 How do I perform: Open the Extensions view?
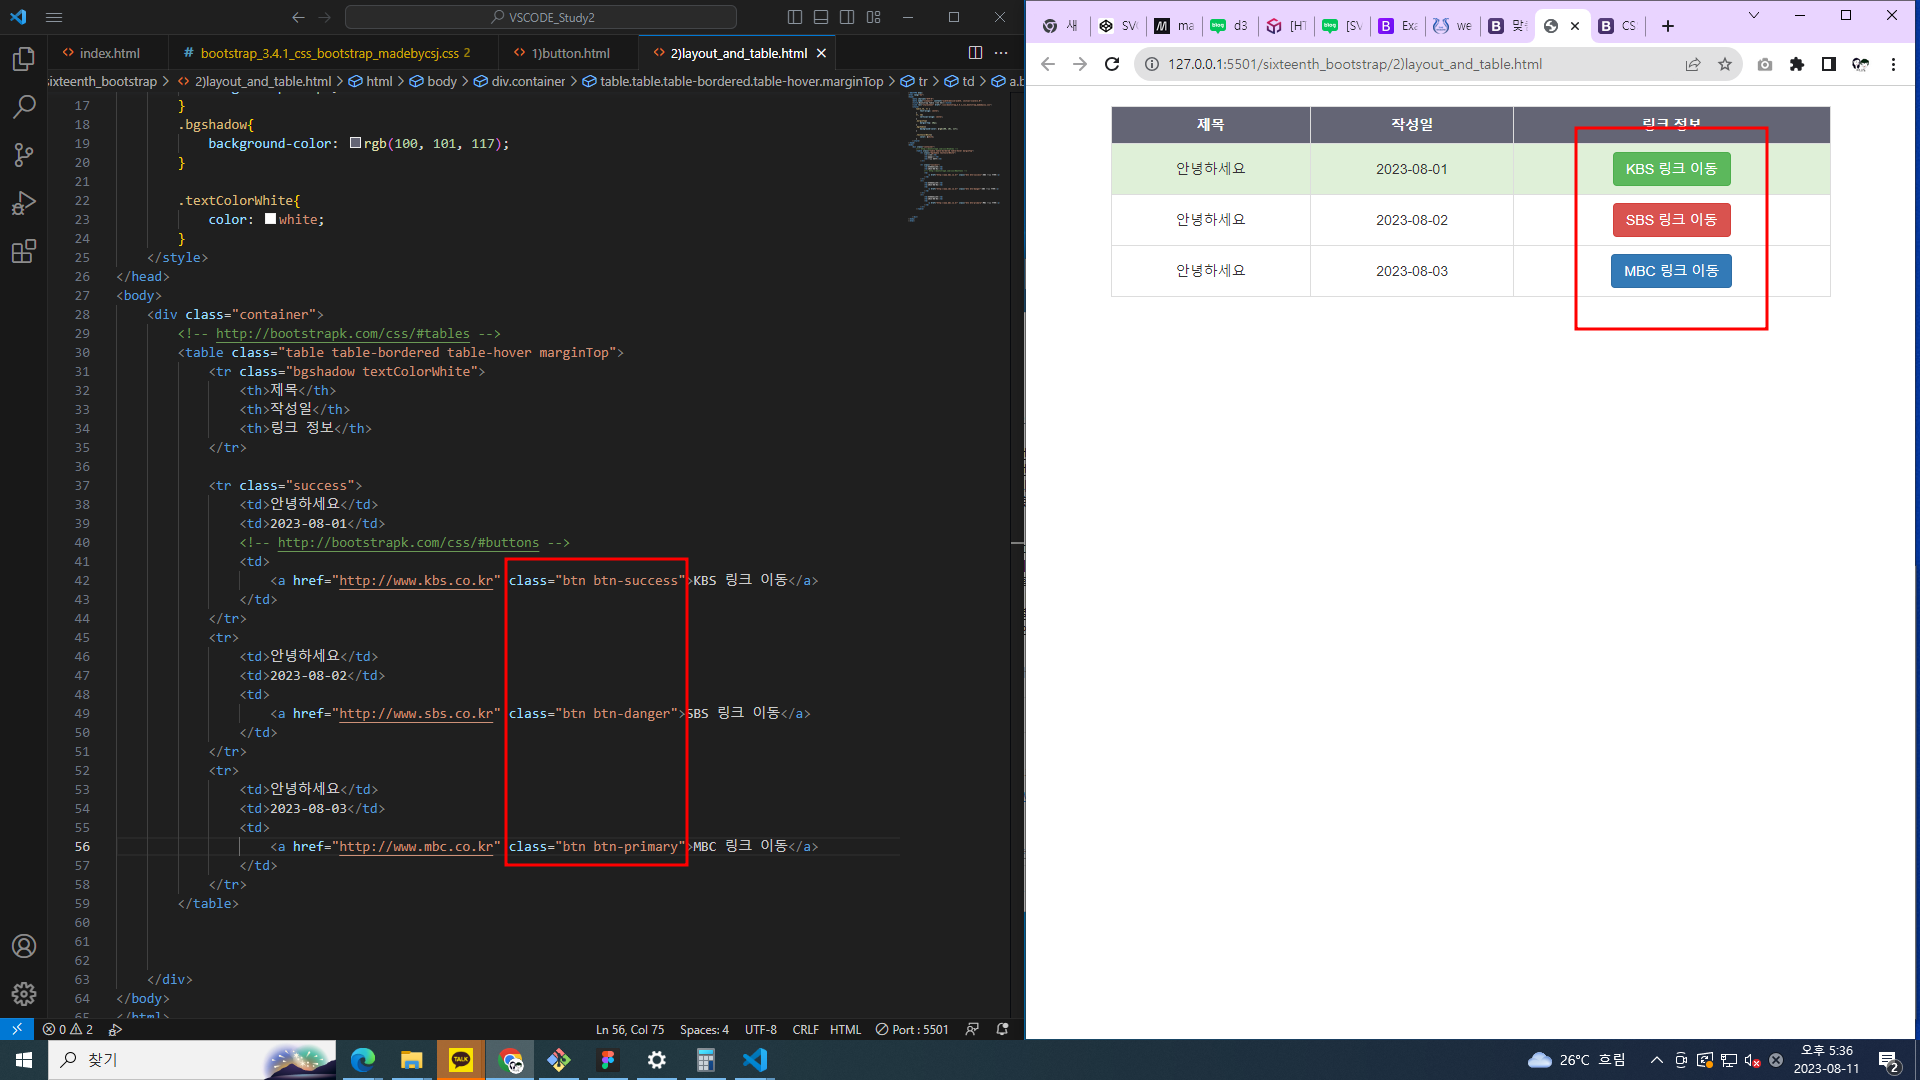click(x=24, y=251)
